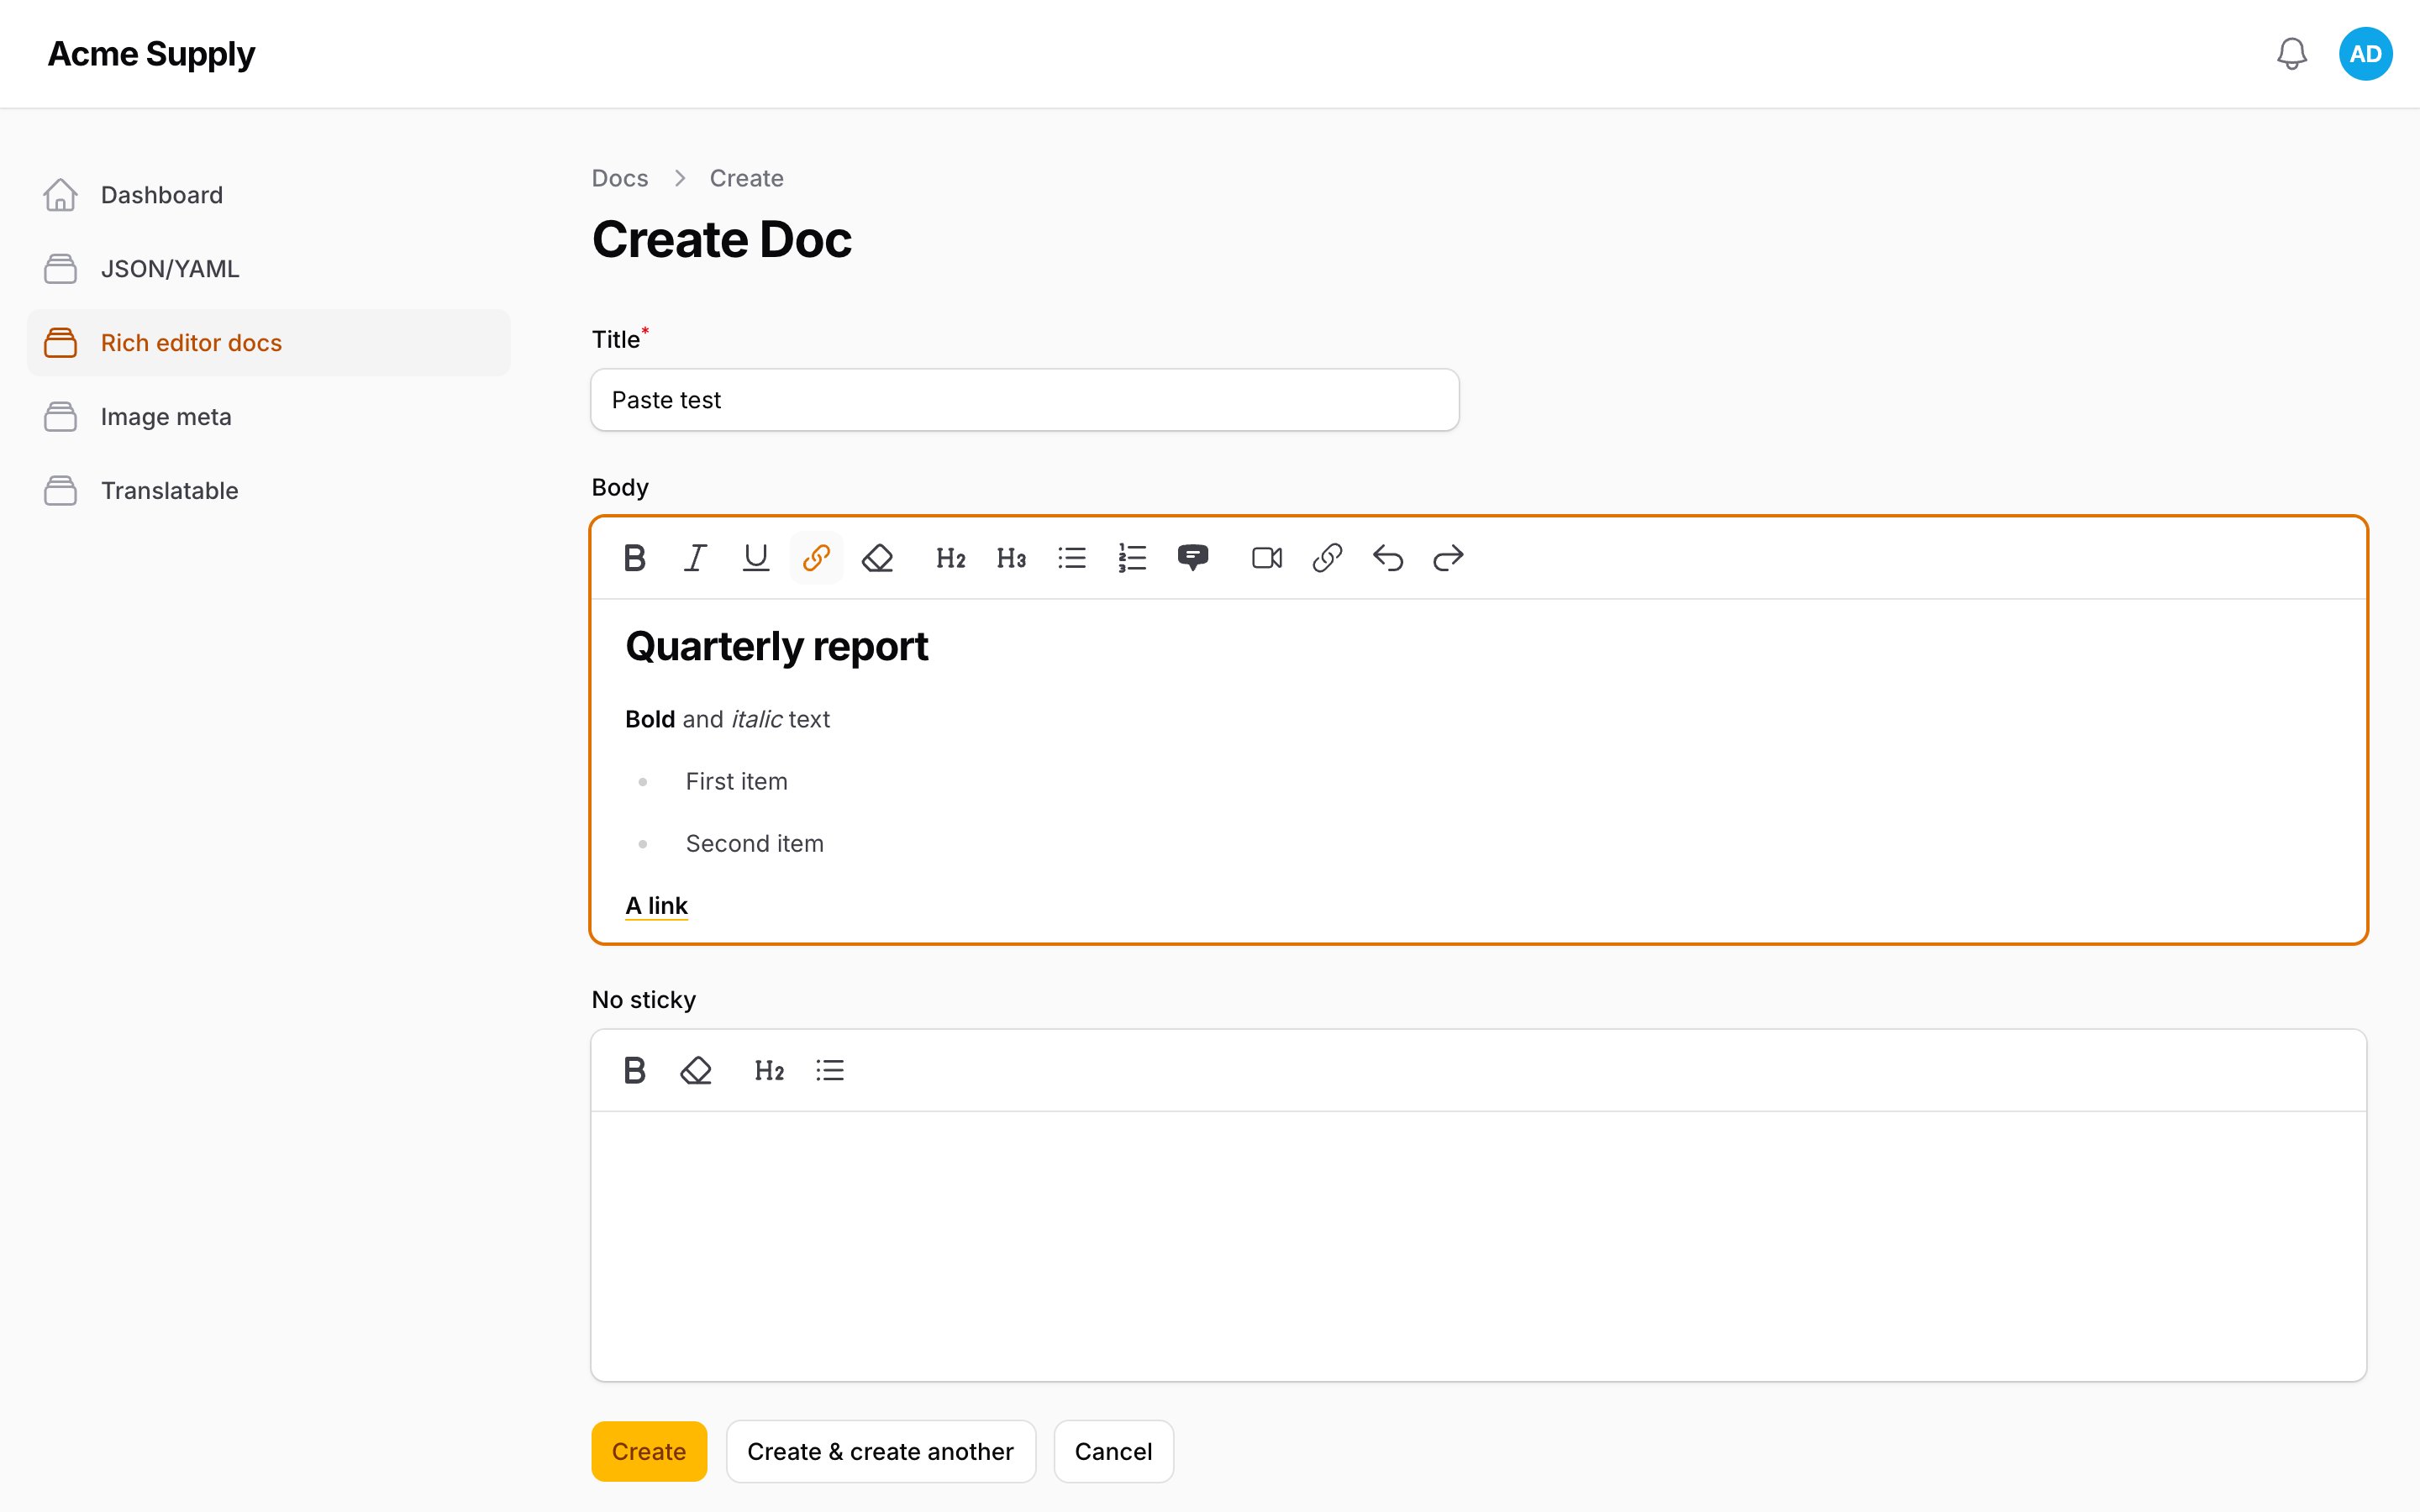This screenshot has width=2420, height=1512.
Task: Click the Acme Supply brand name
Action: 151,54
